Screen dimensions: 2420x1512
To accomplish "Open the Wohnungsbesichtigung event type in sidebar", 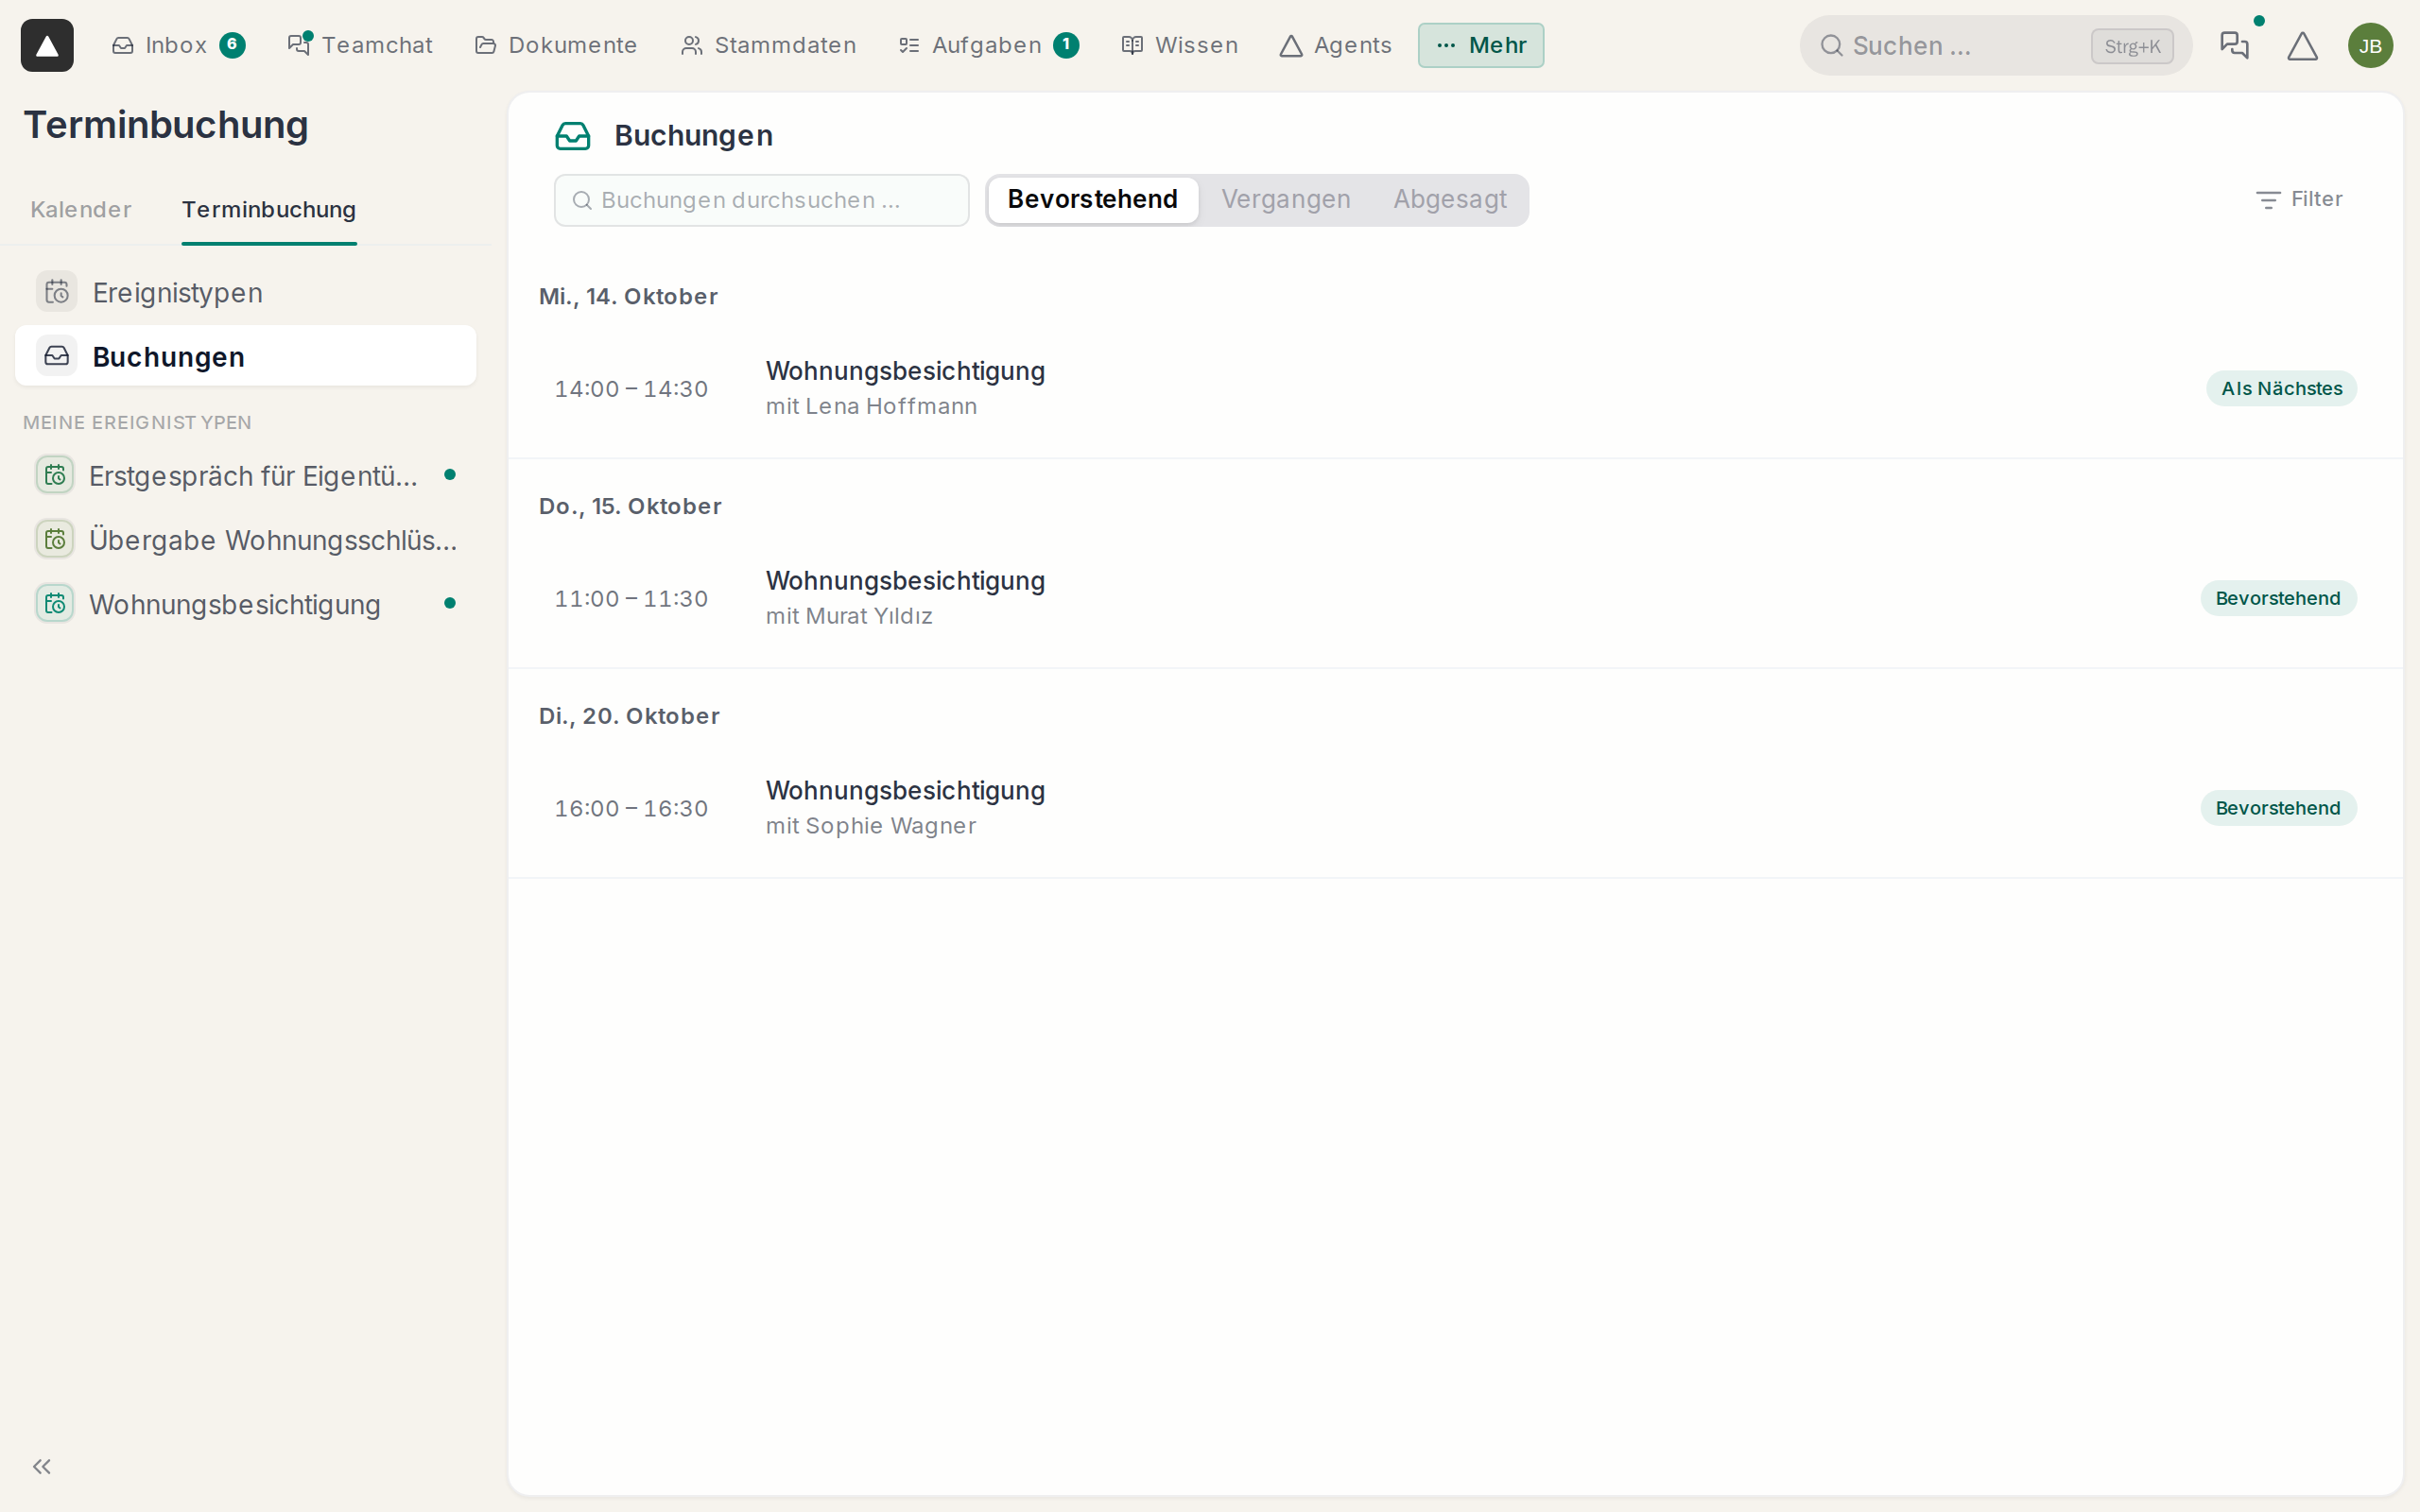I will pyautogui.click(x=246, y=604).
